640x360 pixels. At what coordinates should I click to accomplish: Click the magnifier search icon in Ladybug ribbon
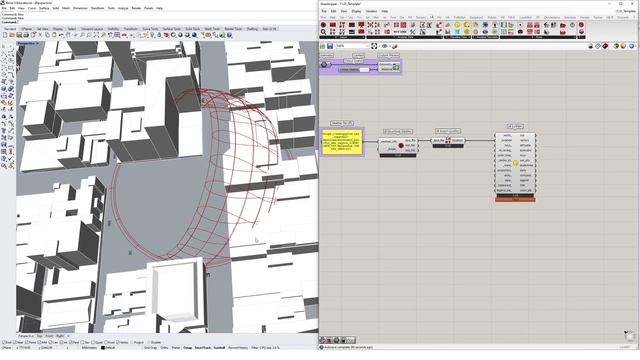tap(323, 32)
